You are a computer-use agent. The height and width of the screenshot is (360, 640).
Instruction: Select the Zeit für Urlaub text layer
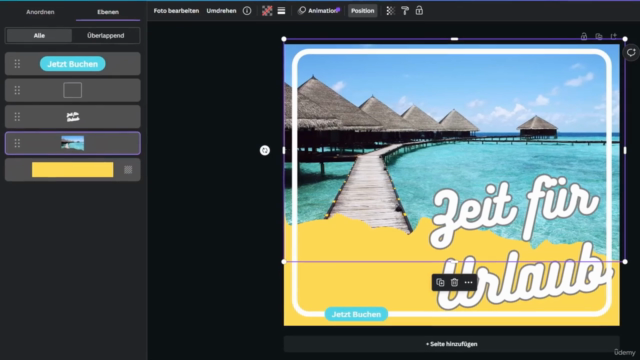coord(73,117)
